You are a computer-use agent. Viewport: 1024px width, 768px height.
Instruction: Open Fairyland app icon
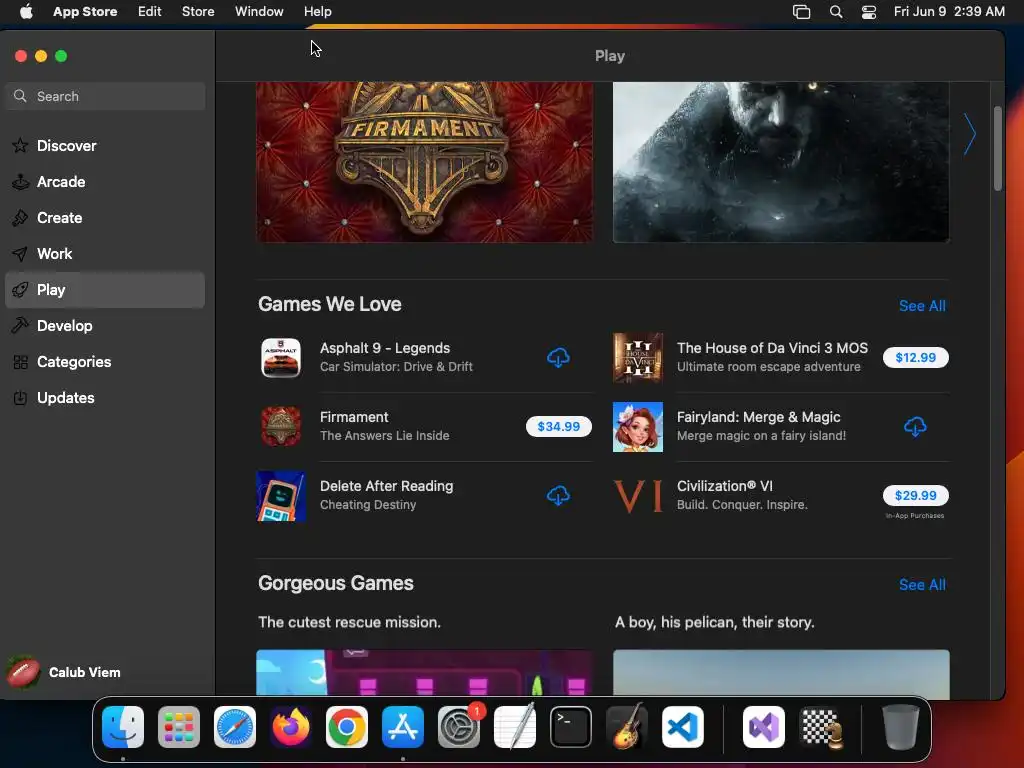637,426
